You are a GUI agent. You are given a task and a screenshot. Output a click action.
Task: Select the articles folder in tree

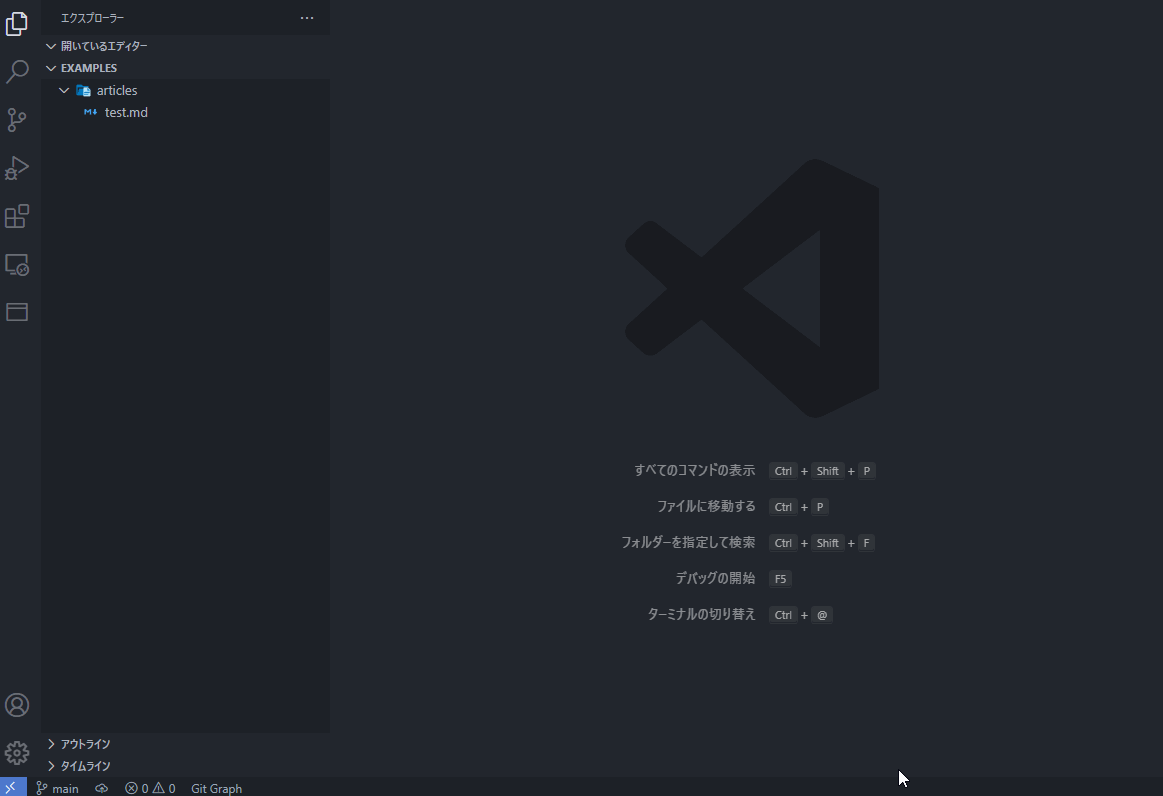[185, 91]
